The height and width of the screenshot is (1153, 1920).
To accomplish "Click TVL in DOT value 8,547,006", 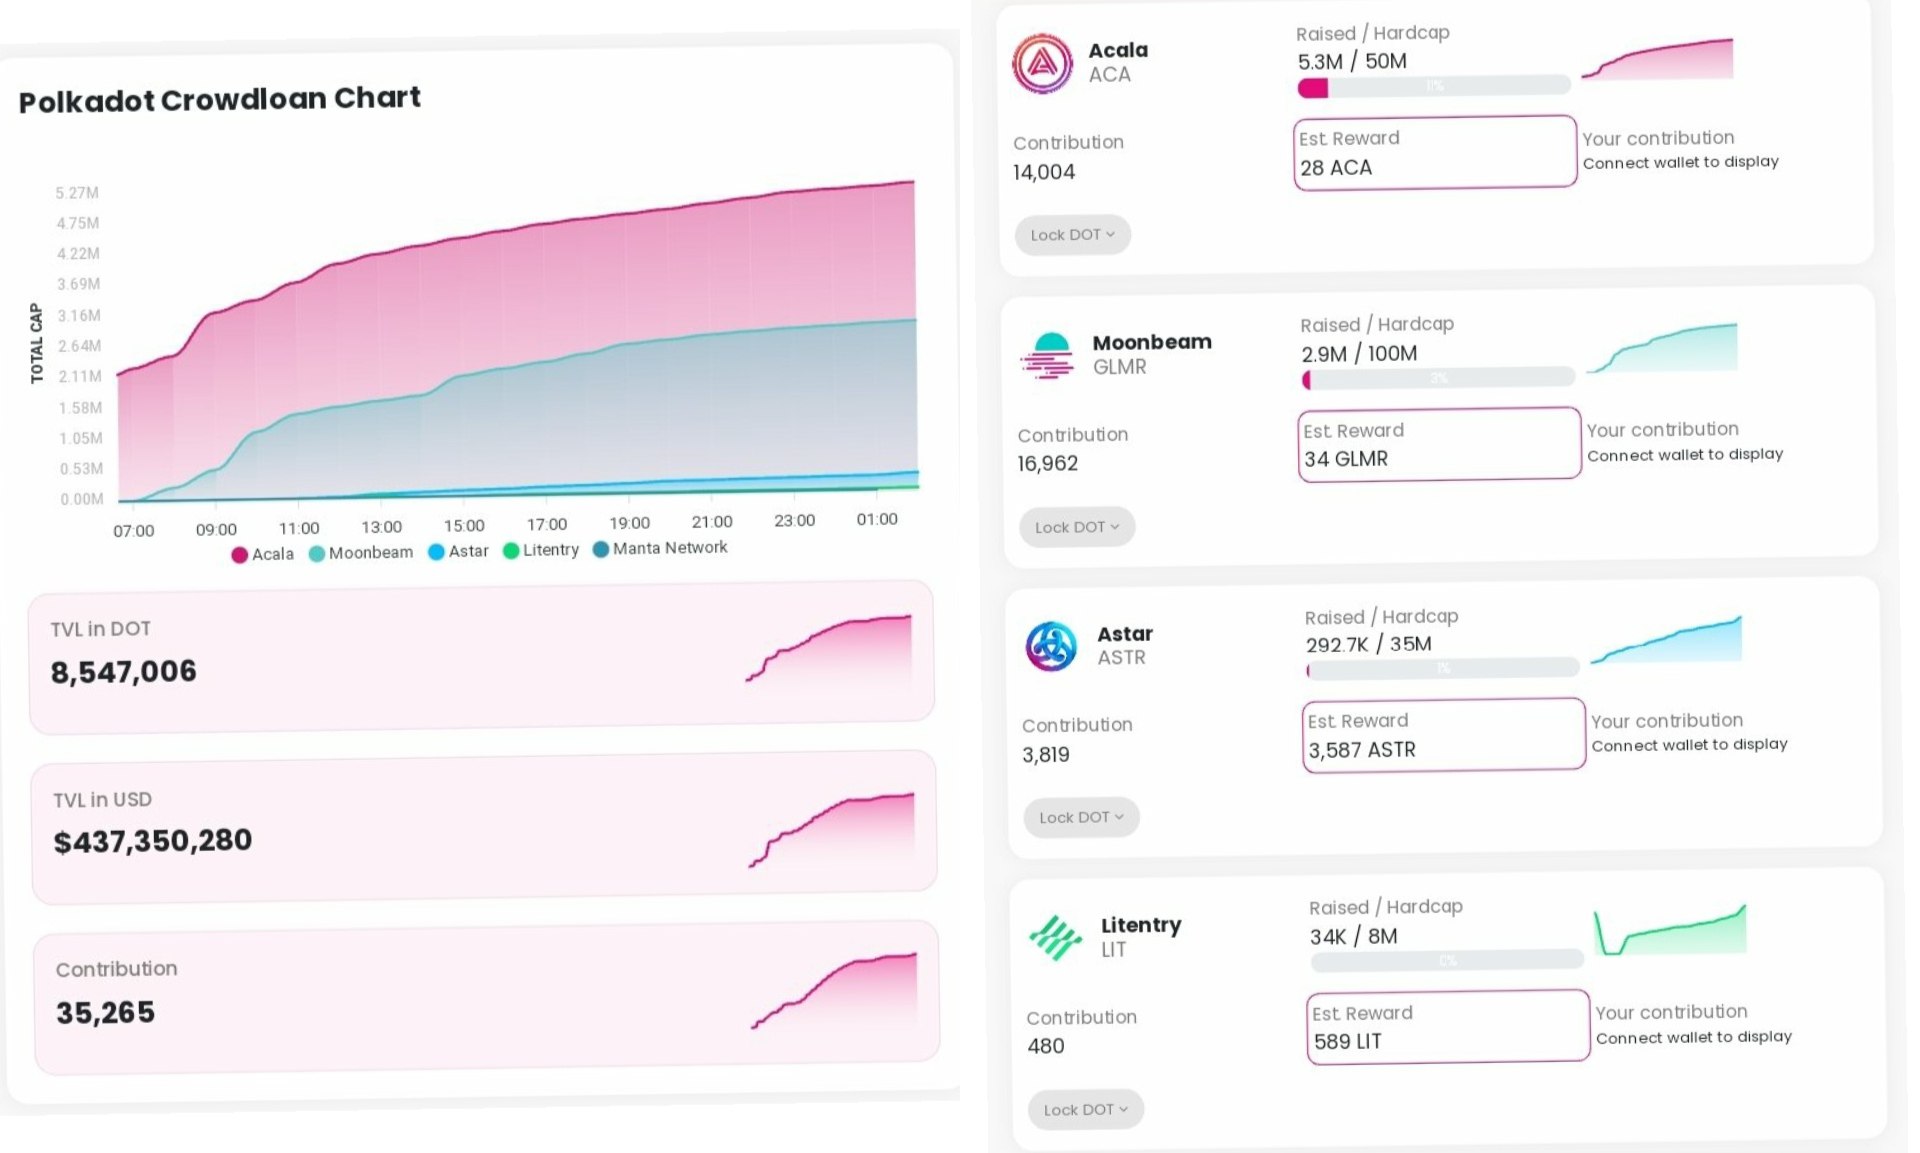I will pyautogui.click(x=124, y=672).
